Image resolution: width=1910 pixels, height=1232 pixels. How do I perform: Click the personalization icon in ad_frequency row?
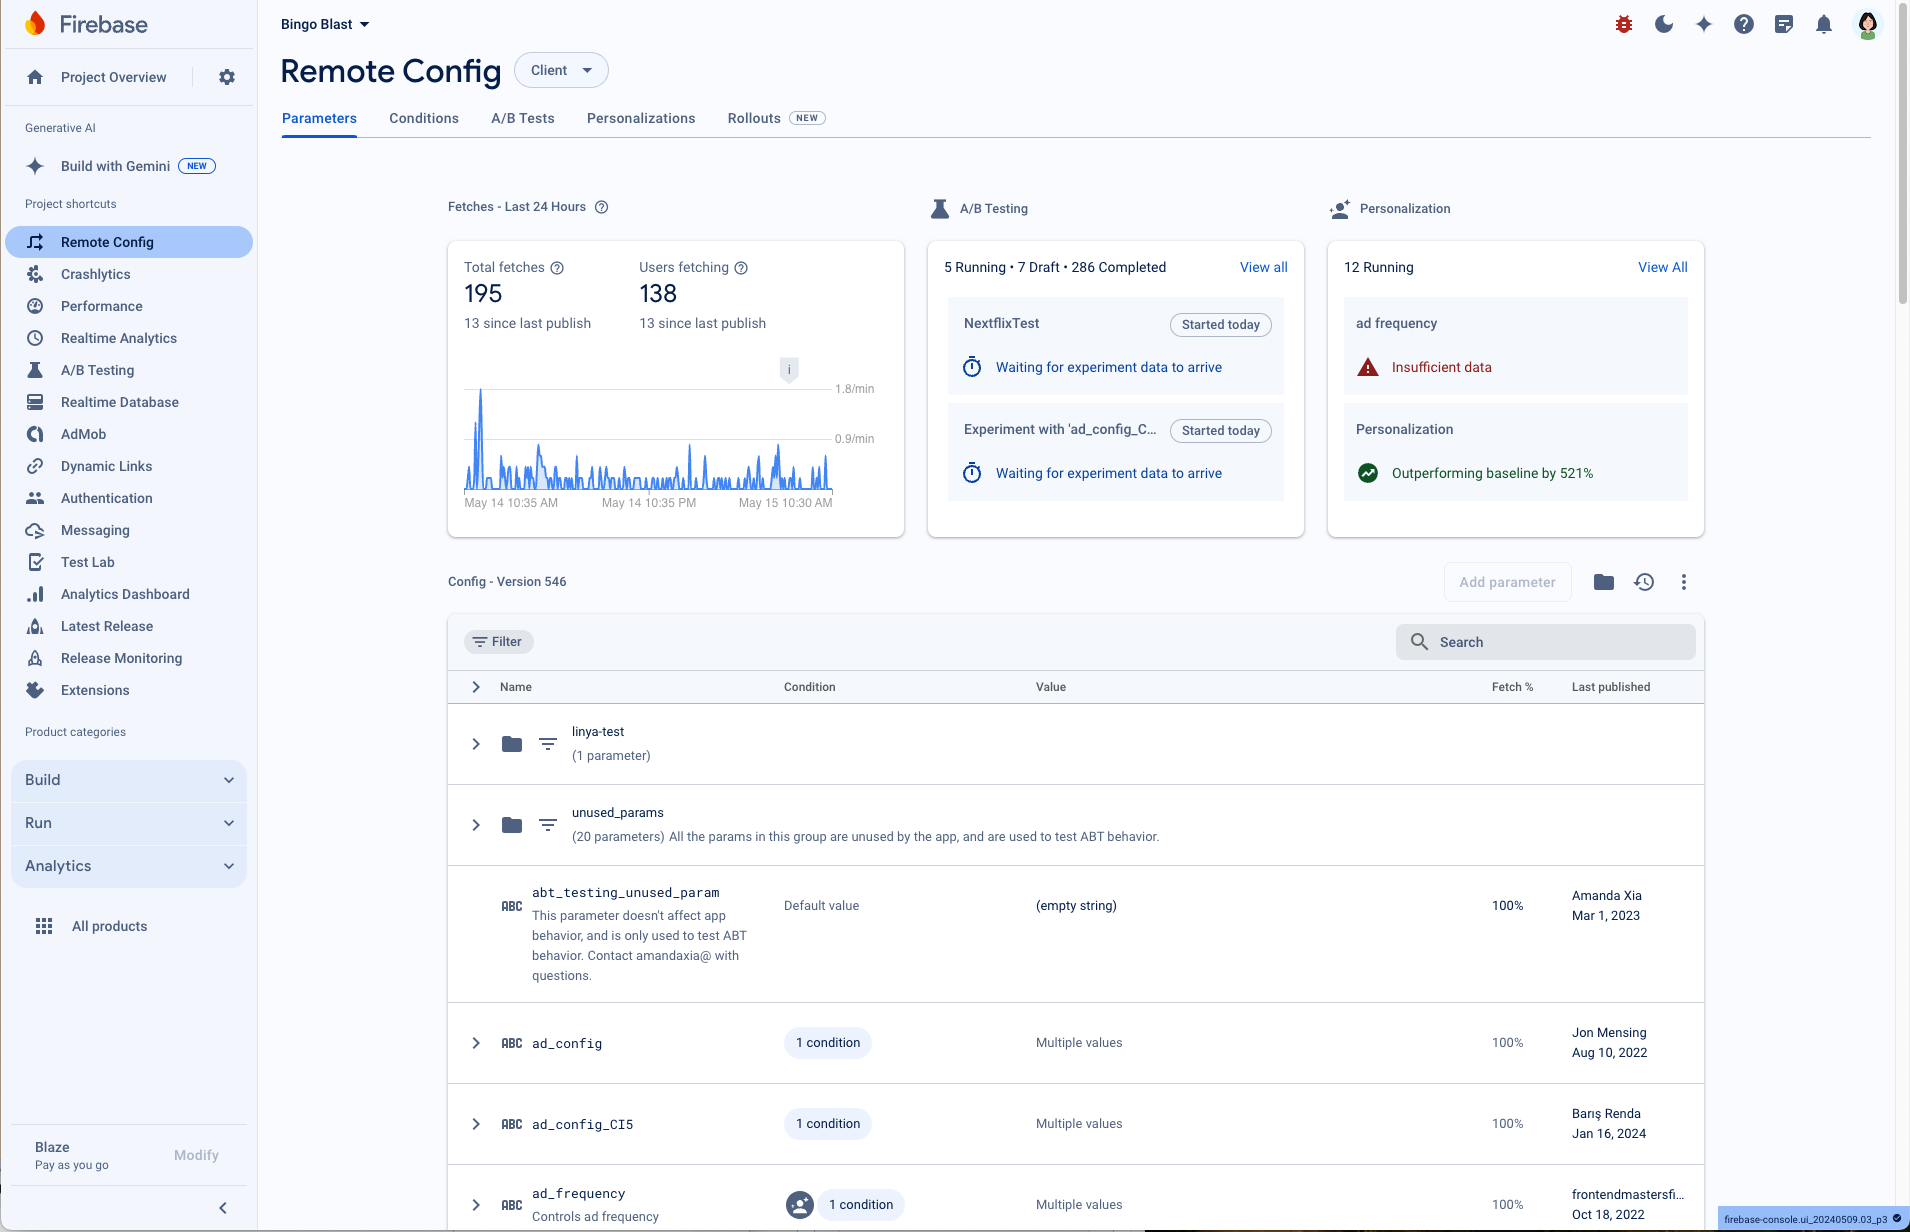[800, 1205]
